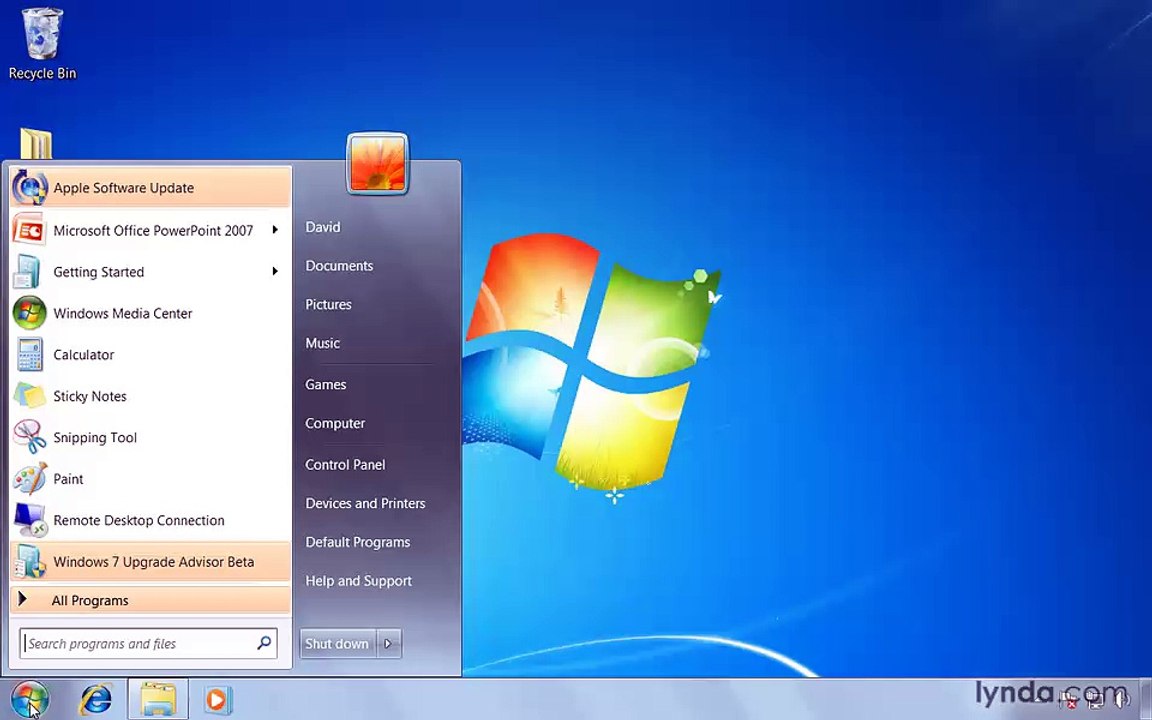Select the partially hidden desktop folder icon

36,144
